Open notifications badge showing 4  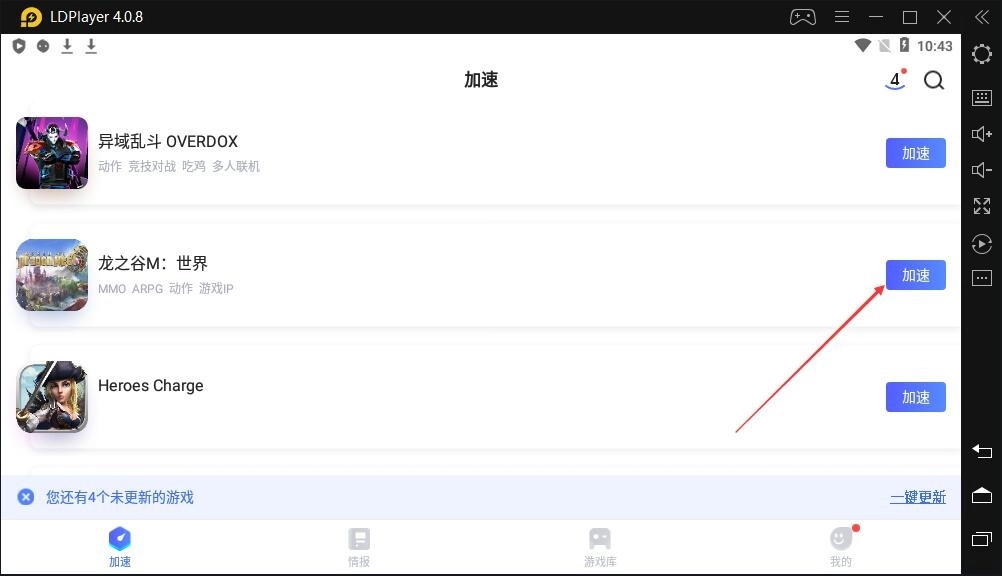(x=896, y=79)
